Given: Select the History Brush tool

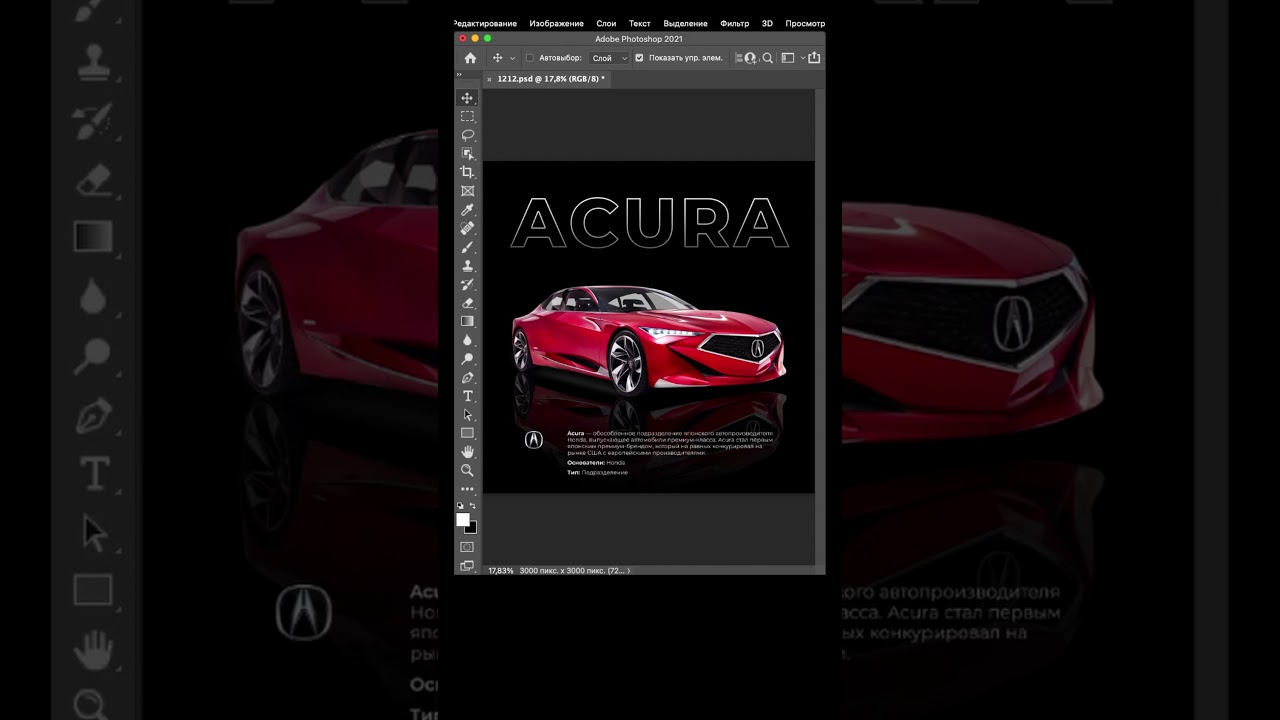Looking at the screenshot, I should 467,284.
